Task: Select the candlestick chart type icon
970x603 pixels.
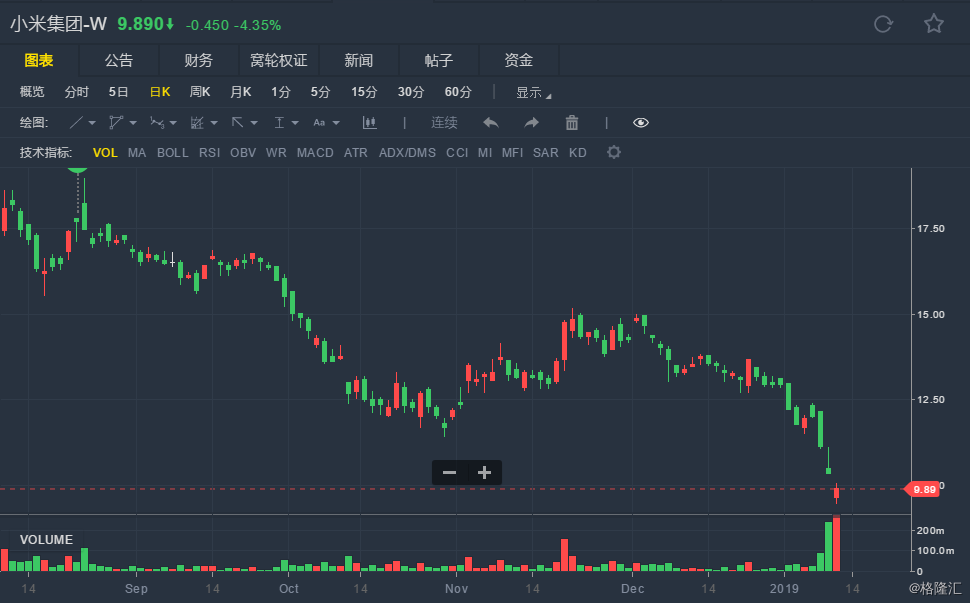Action: (x=369, y=122)
